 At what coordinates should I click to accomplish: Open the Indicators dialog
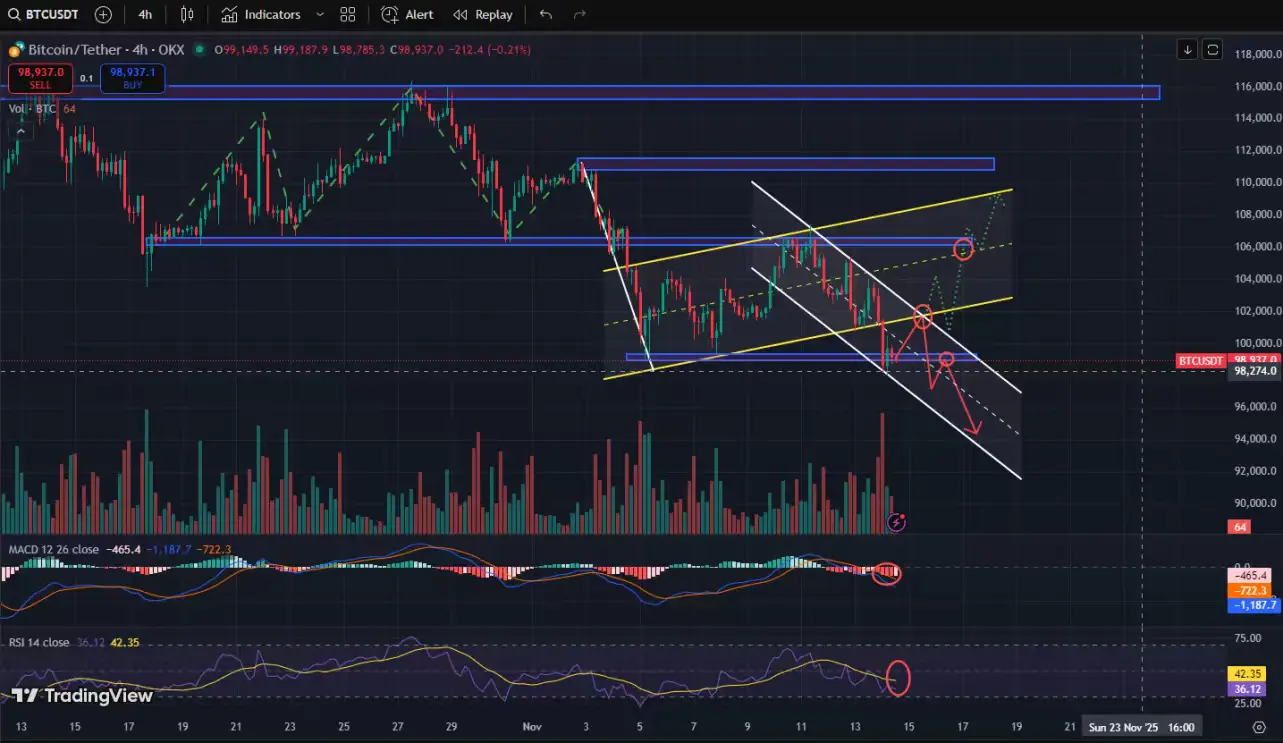pyautogui.click(x=261, y=15)
